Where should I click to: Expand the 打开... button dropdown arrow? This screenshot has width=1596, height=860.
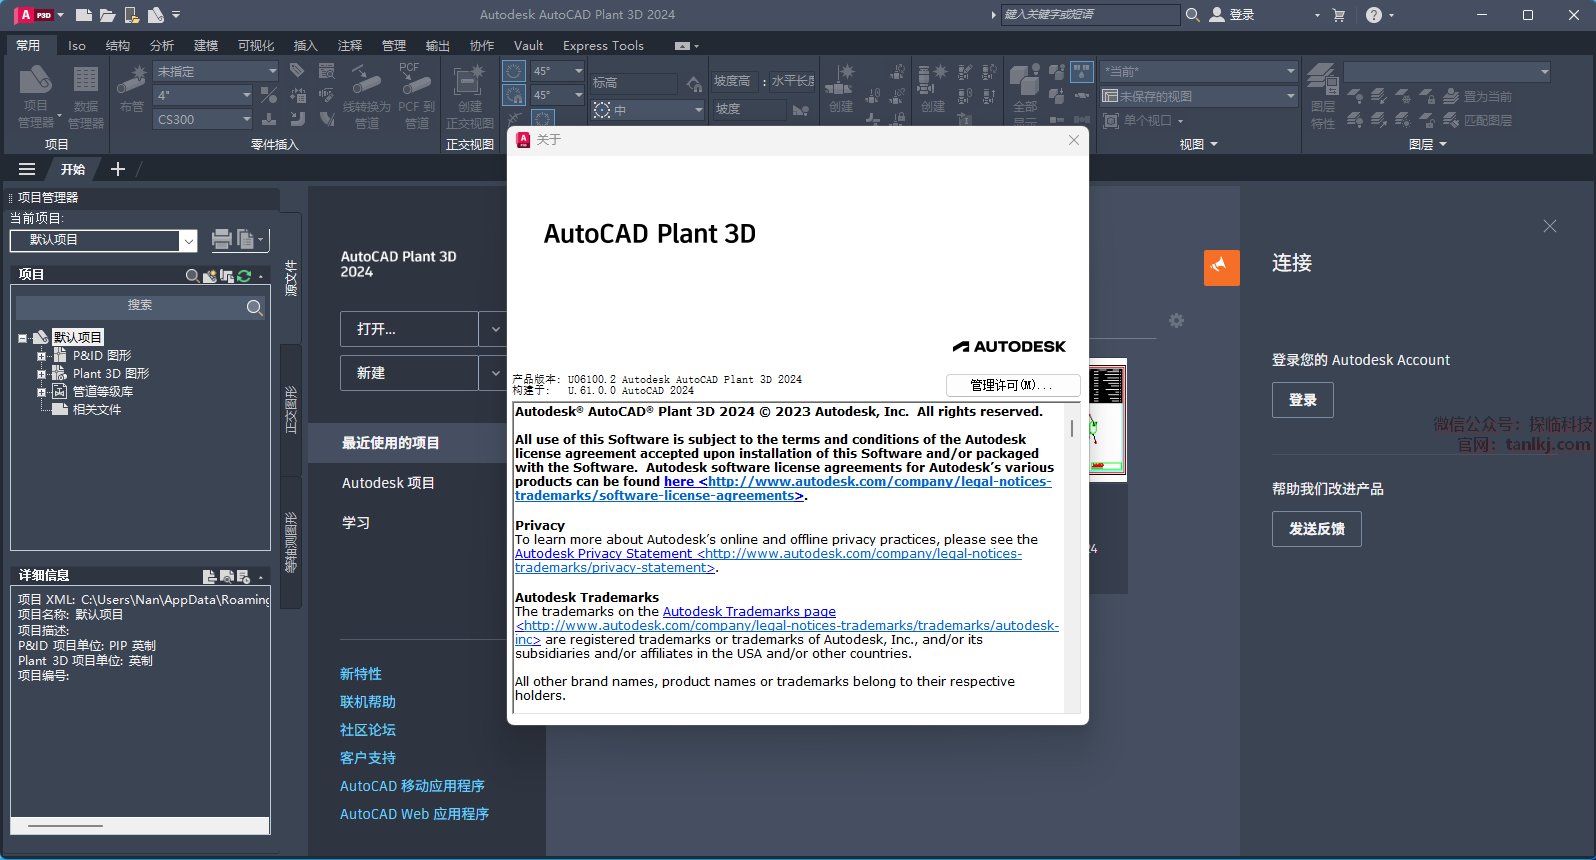[x=495, y=329]
